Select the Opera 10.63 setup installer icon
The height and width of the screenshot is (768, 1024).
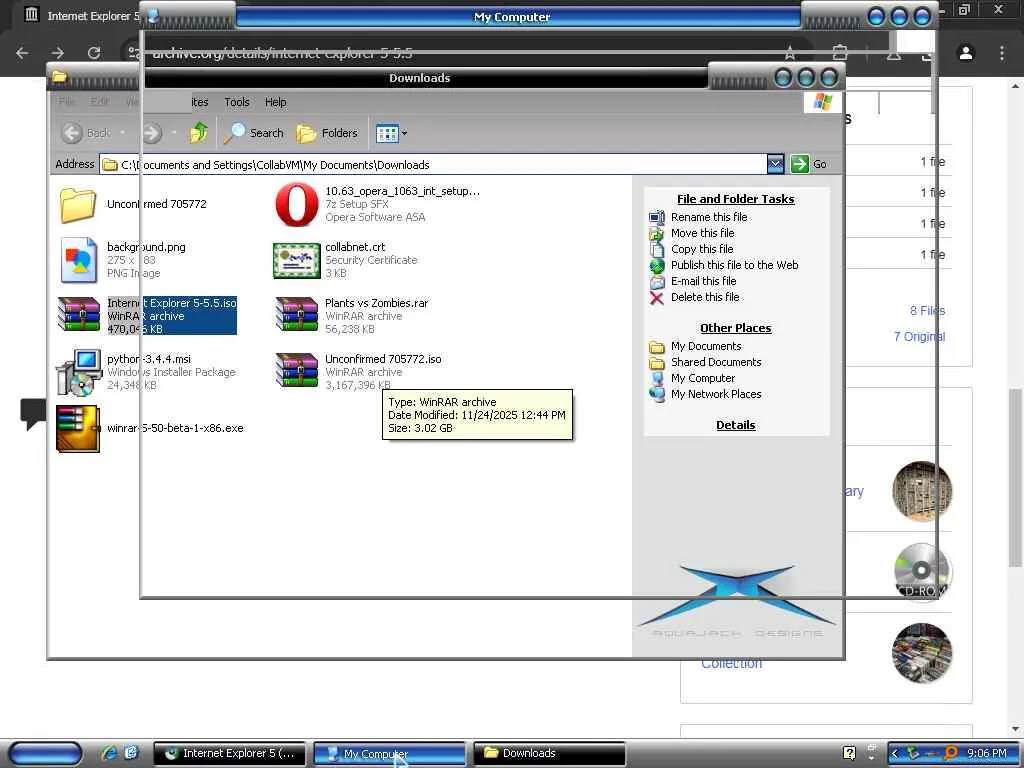(x=296, y=204)
